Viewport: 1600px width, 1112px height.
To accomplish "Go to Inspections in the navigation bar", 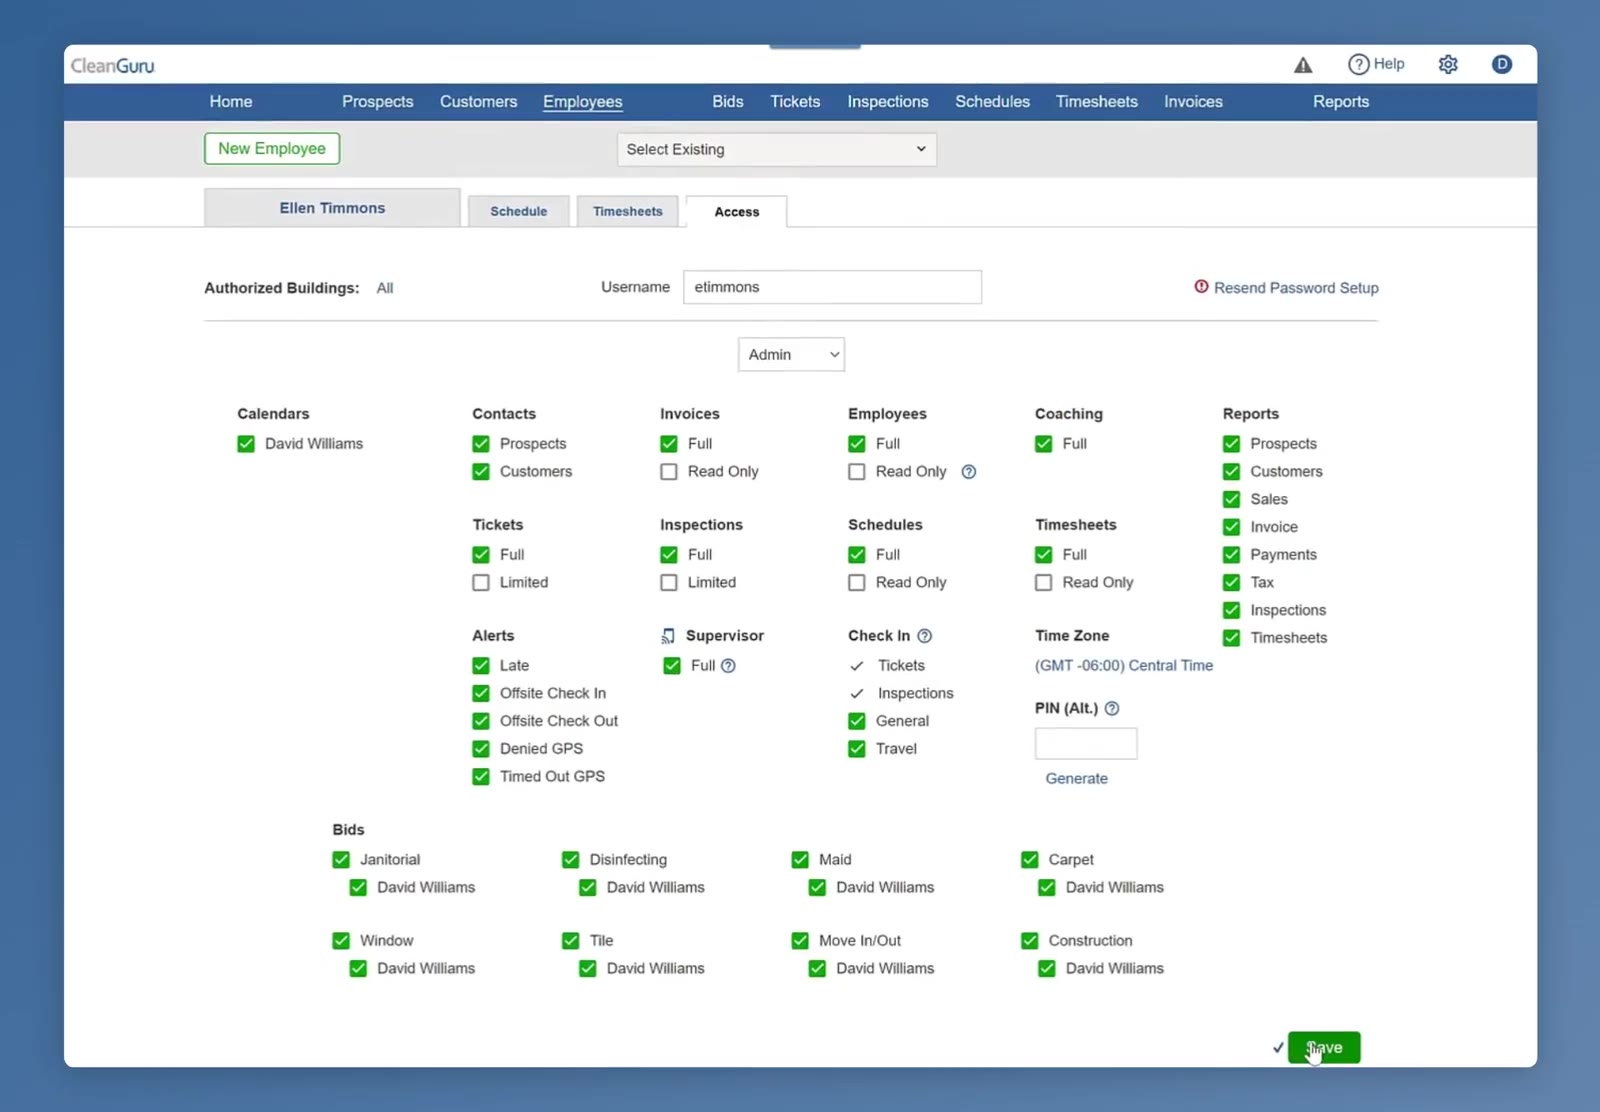I will 888,102.
